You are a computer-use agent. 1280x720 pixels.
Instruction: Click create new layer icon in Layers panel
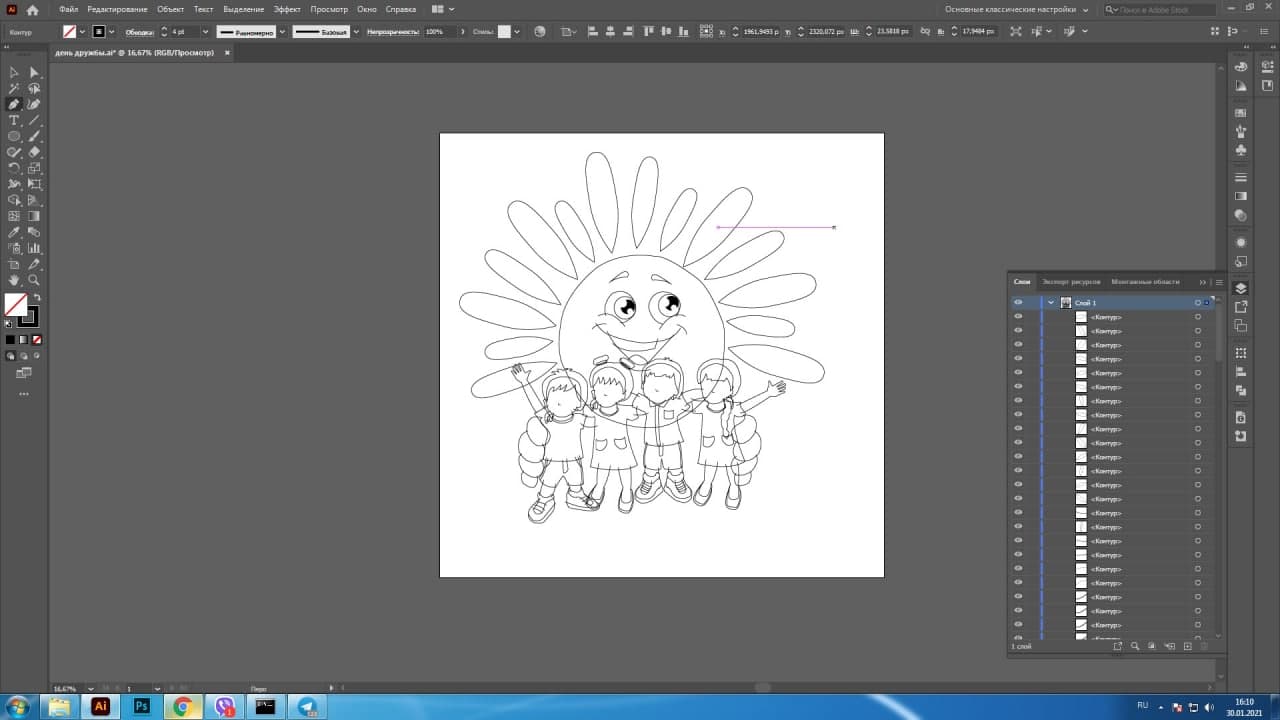1187,646
